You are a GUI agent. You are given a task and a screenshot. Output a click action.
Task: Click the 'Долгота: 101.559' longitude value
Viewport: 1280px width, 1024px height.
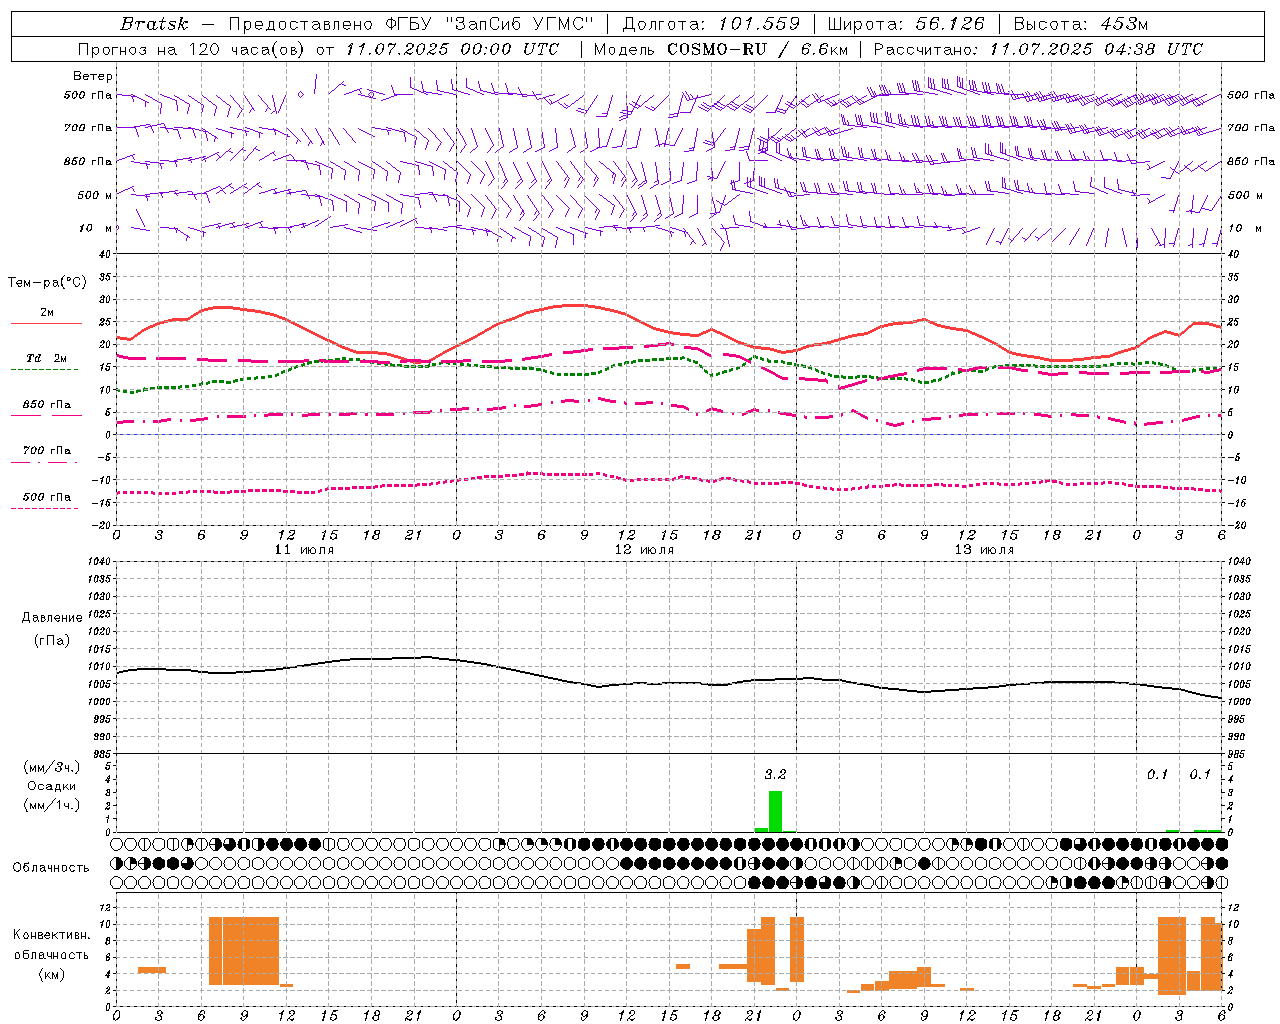tap(711, 24)
